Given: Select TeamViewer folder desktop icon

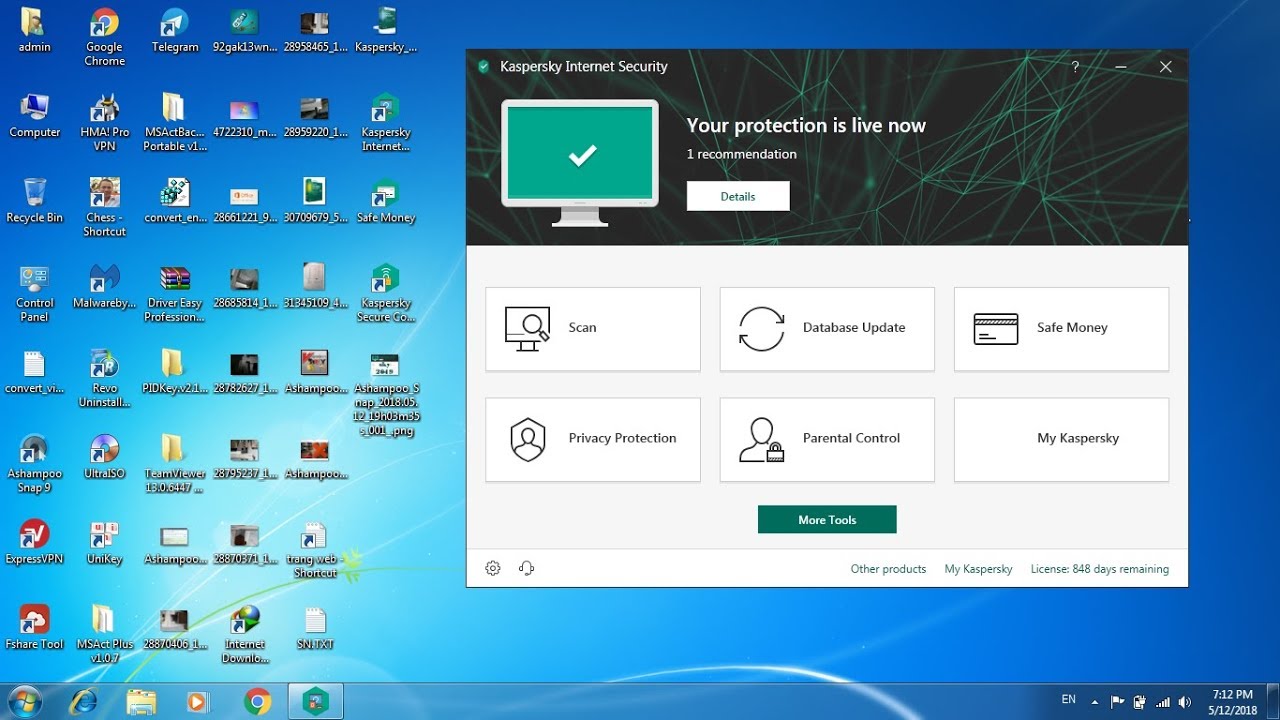Looking at the screenshot, I should tap(175, 464).
